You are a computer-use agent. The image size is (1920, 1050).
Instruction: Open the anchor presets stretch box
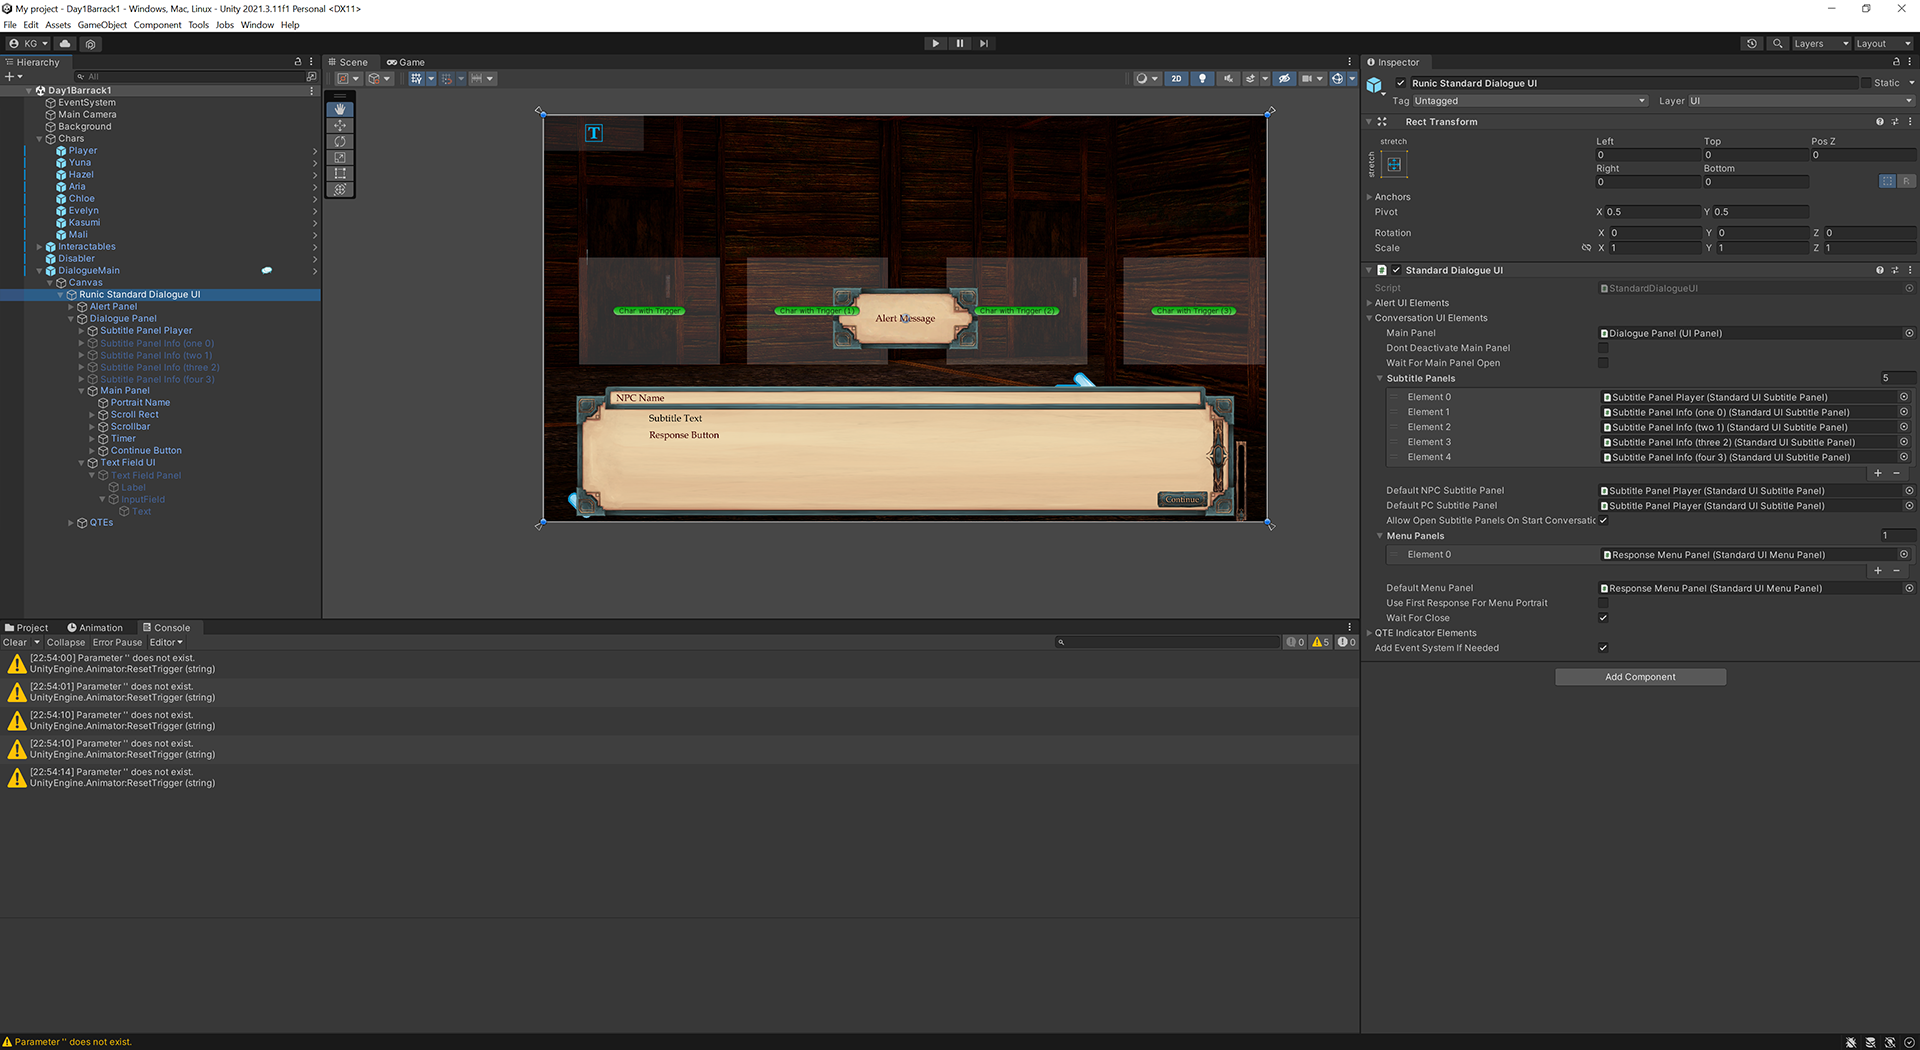[1394, 165]
